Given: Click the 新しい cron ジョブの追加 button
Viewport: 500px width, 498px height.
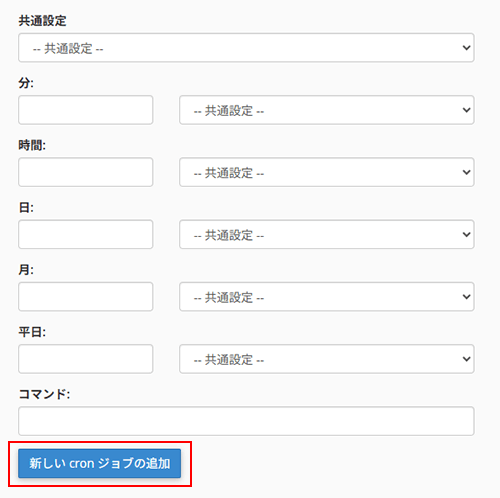Looking at the screenshot, I should (100, 463).
